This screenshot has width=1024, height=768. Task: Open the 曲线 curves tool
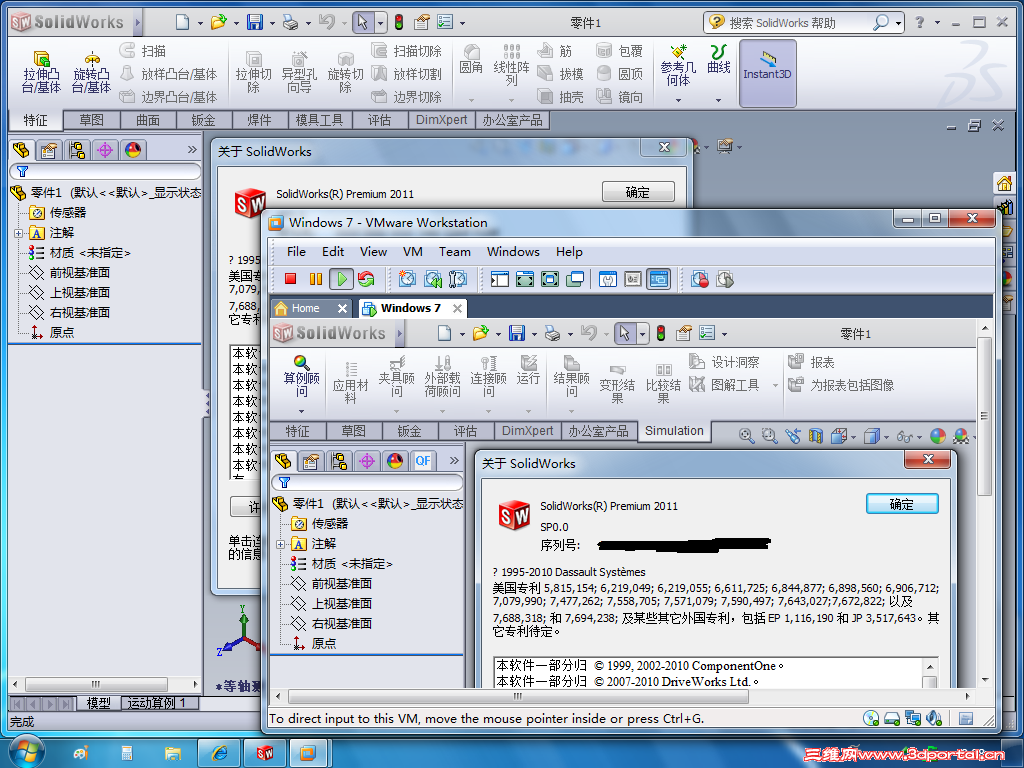pyautogui.click(x=718, y=58)
